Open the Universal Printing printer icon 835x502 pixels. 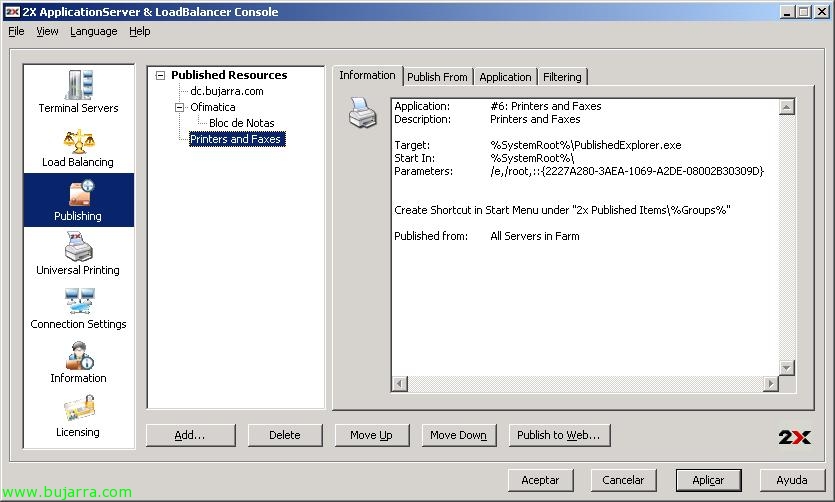tap(79, 246)
